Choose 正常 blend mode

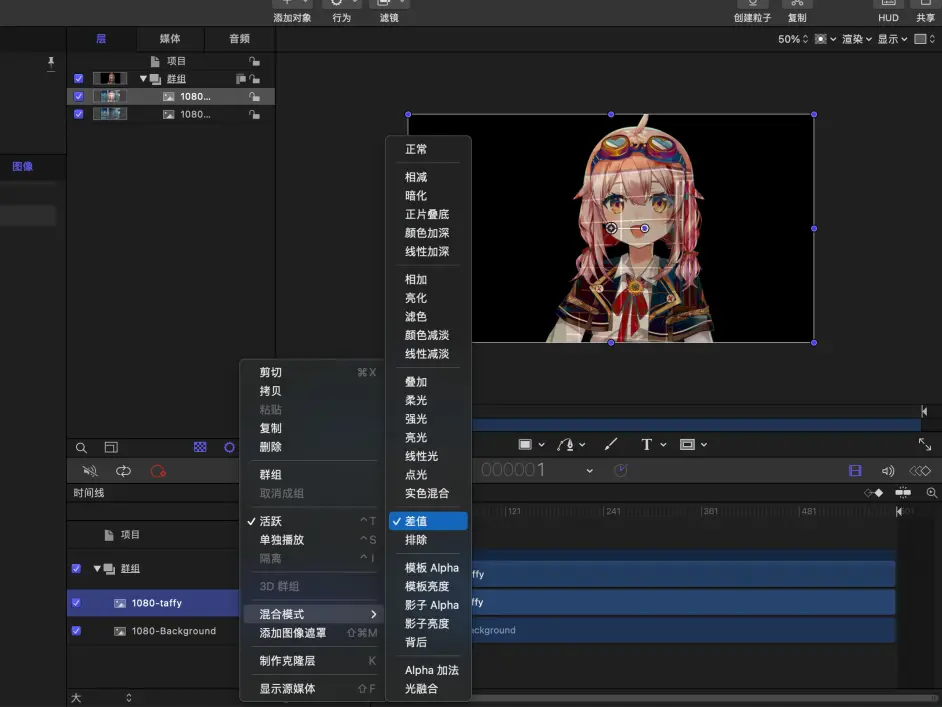coord(428,150)
